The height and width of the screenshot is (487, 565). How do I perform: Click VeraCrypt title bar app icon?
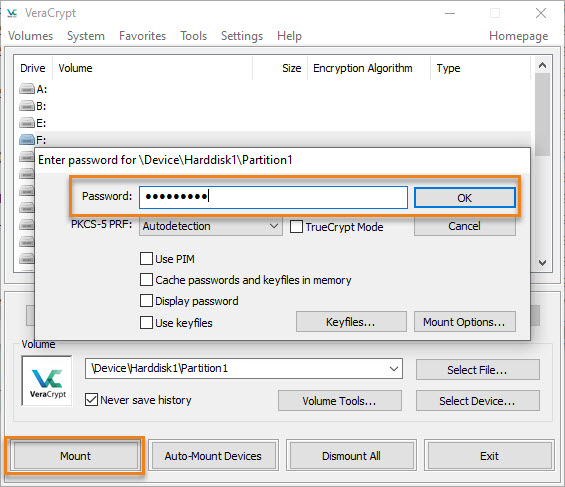click(12, 13)
